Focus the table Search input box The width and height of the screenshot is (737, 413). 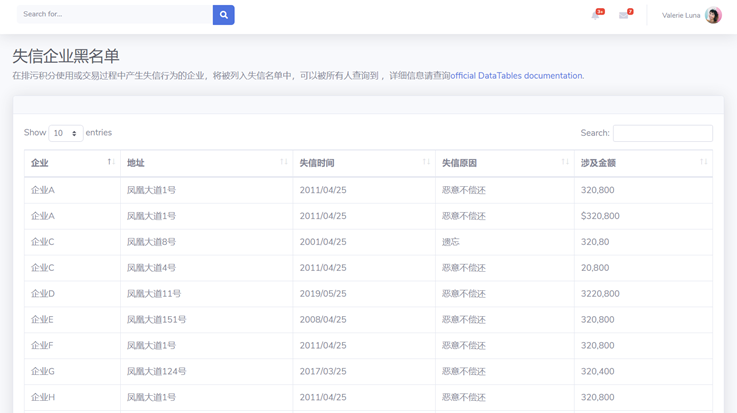point(663,133)
